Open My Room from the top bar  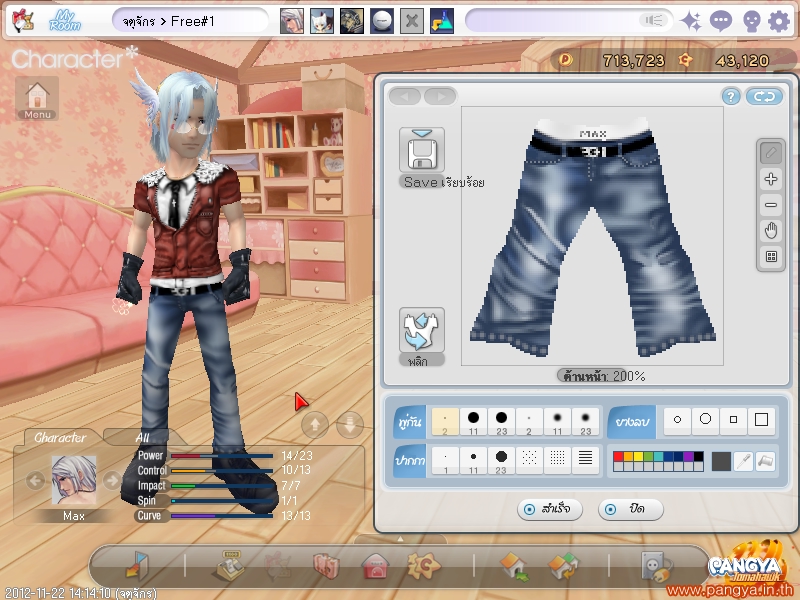65,21
